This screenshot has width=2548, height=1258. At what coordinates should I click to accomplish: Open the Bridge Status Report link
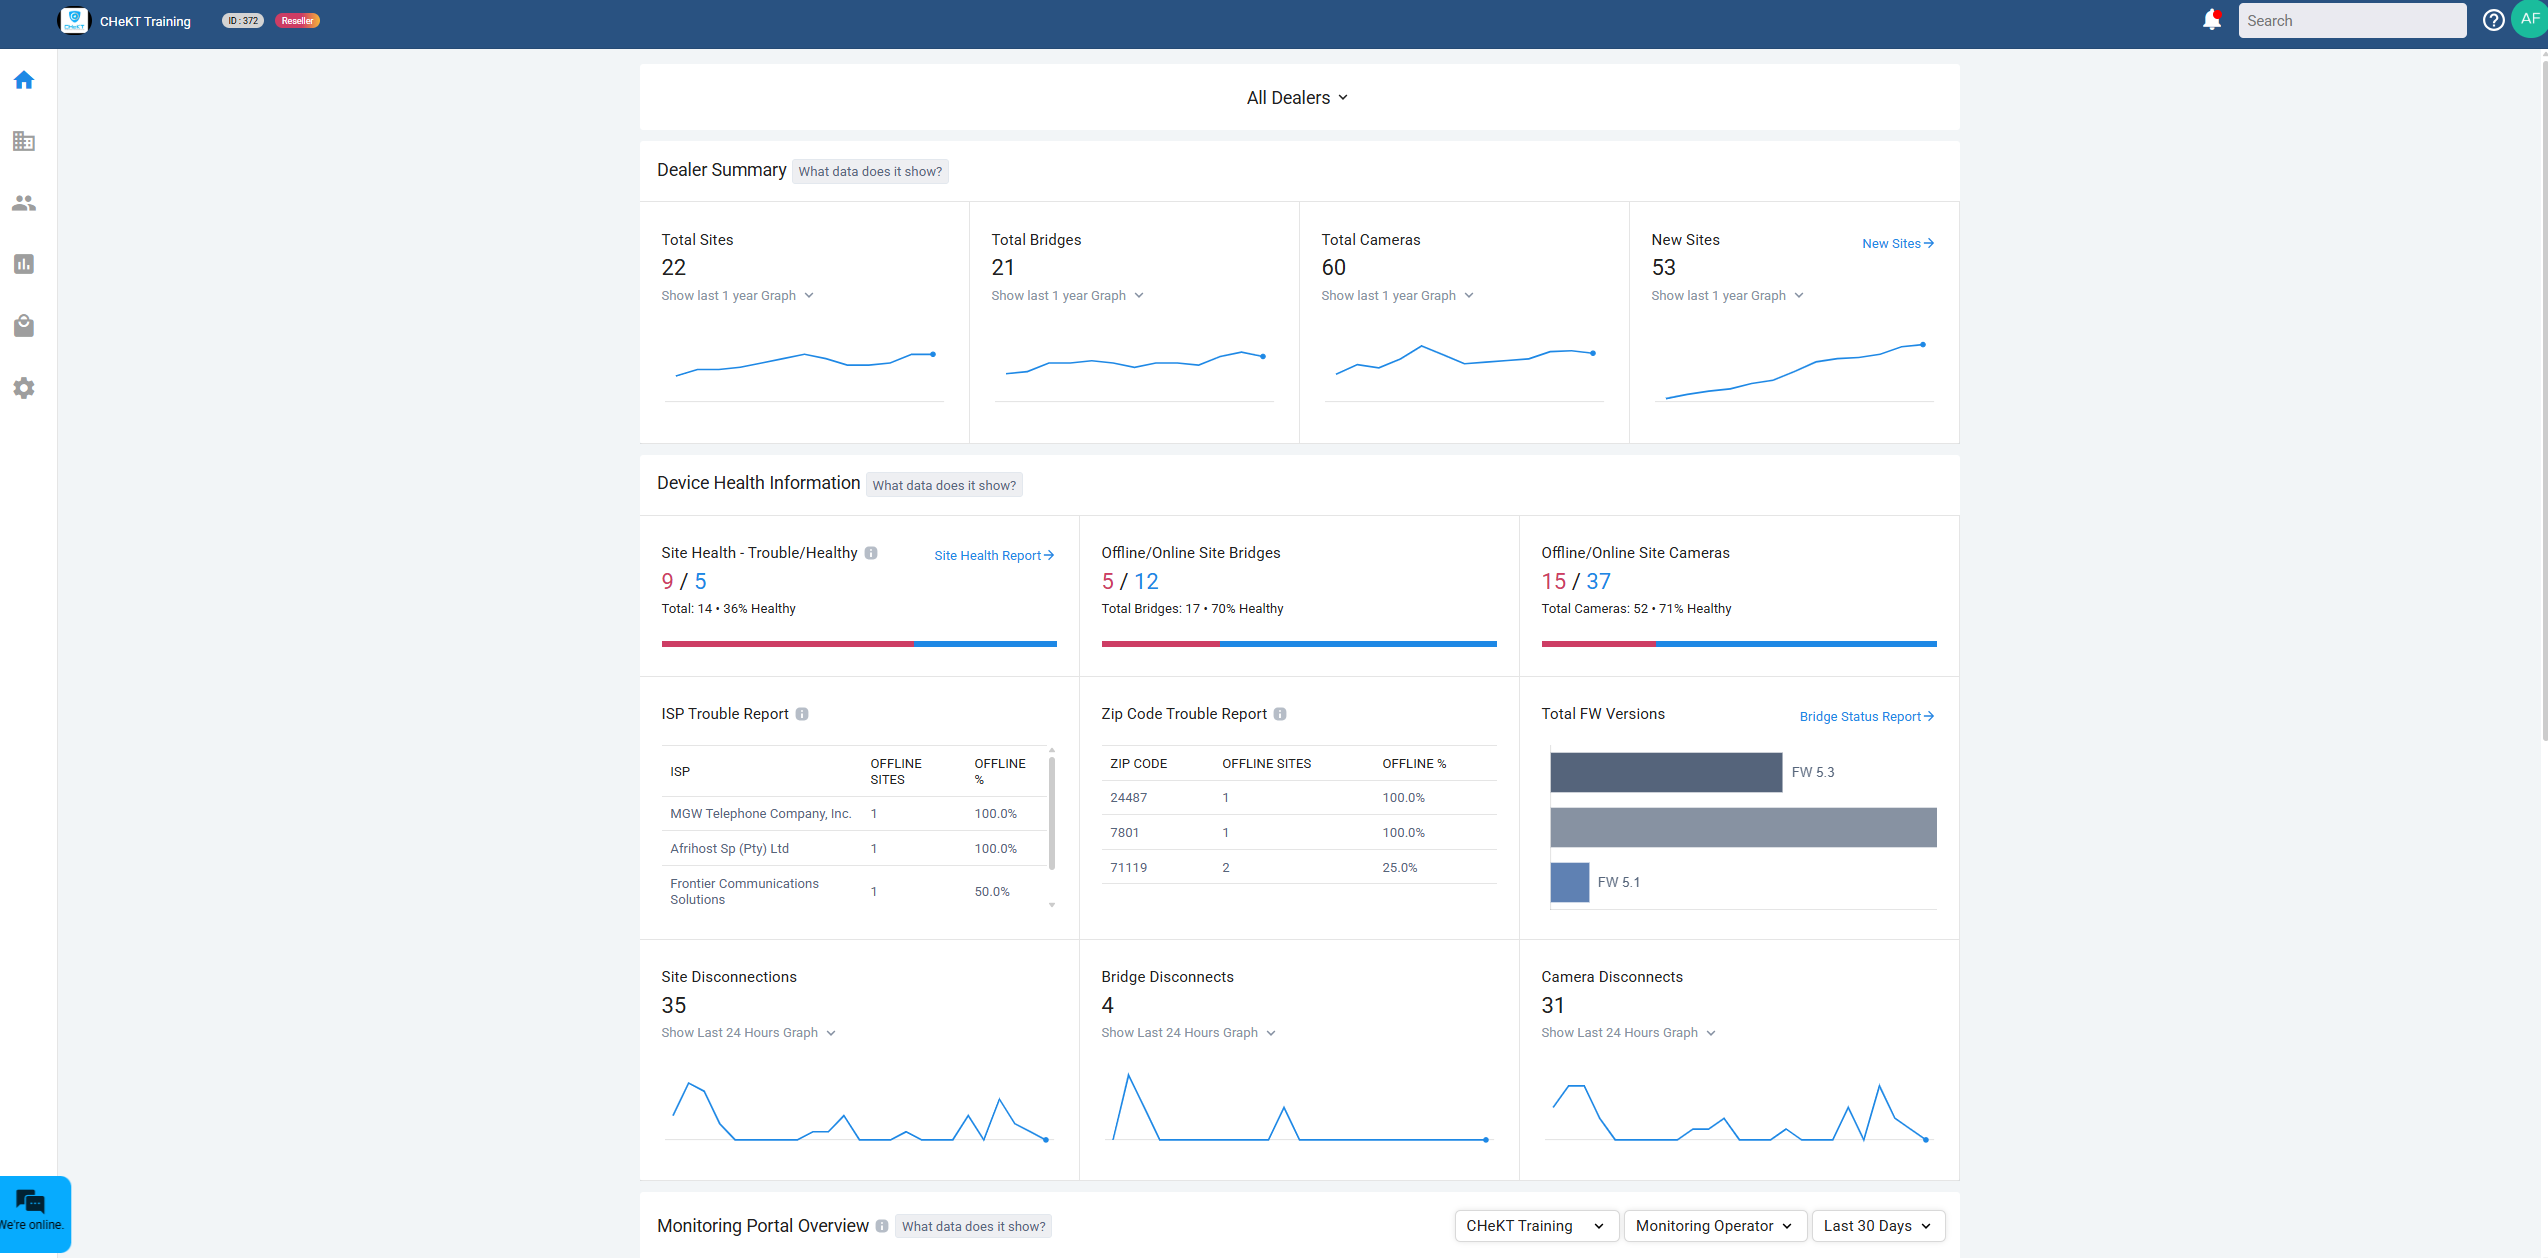click(1866, 717)
